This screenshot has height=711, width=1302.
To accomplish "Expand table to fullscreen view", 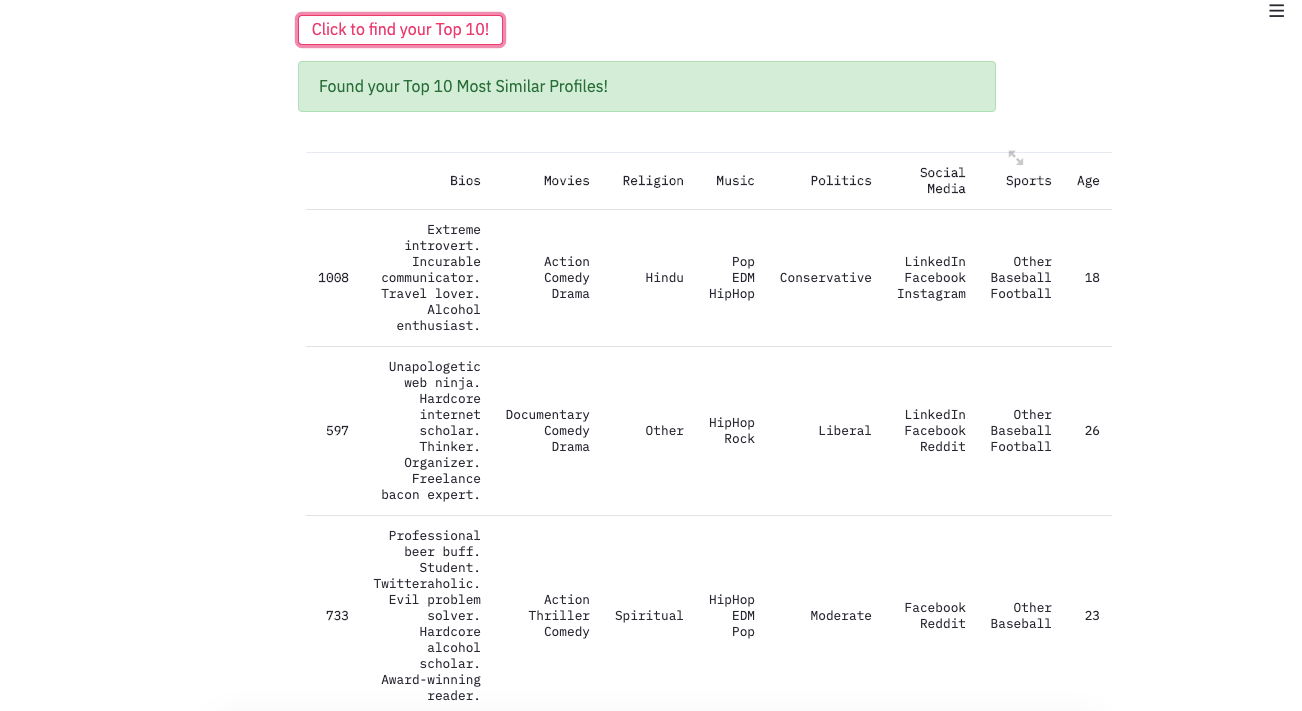I will [1016, 158].
